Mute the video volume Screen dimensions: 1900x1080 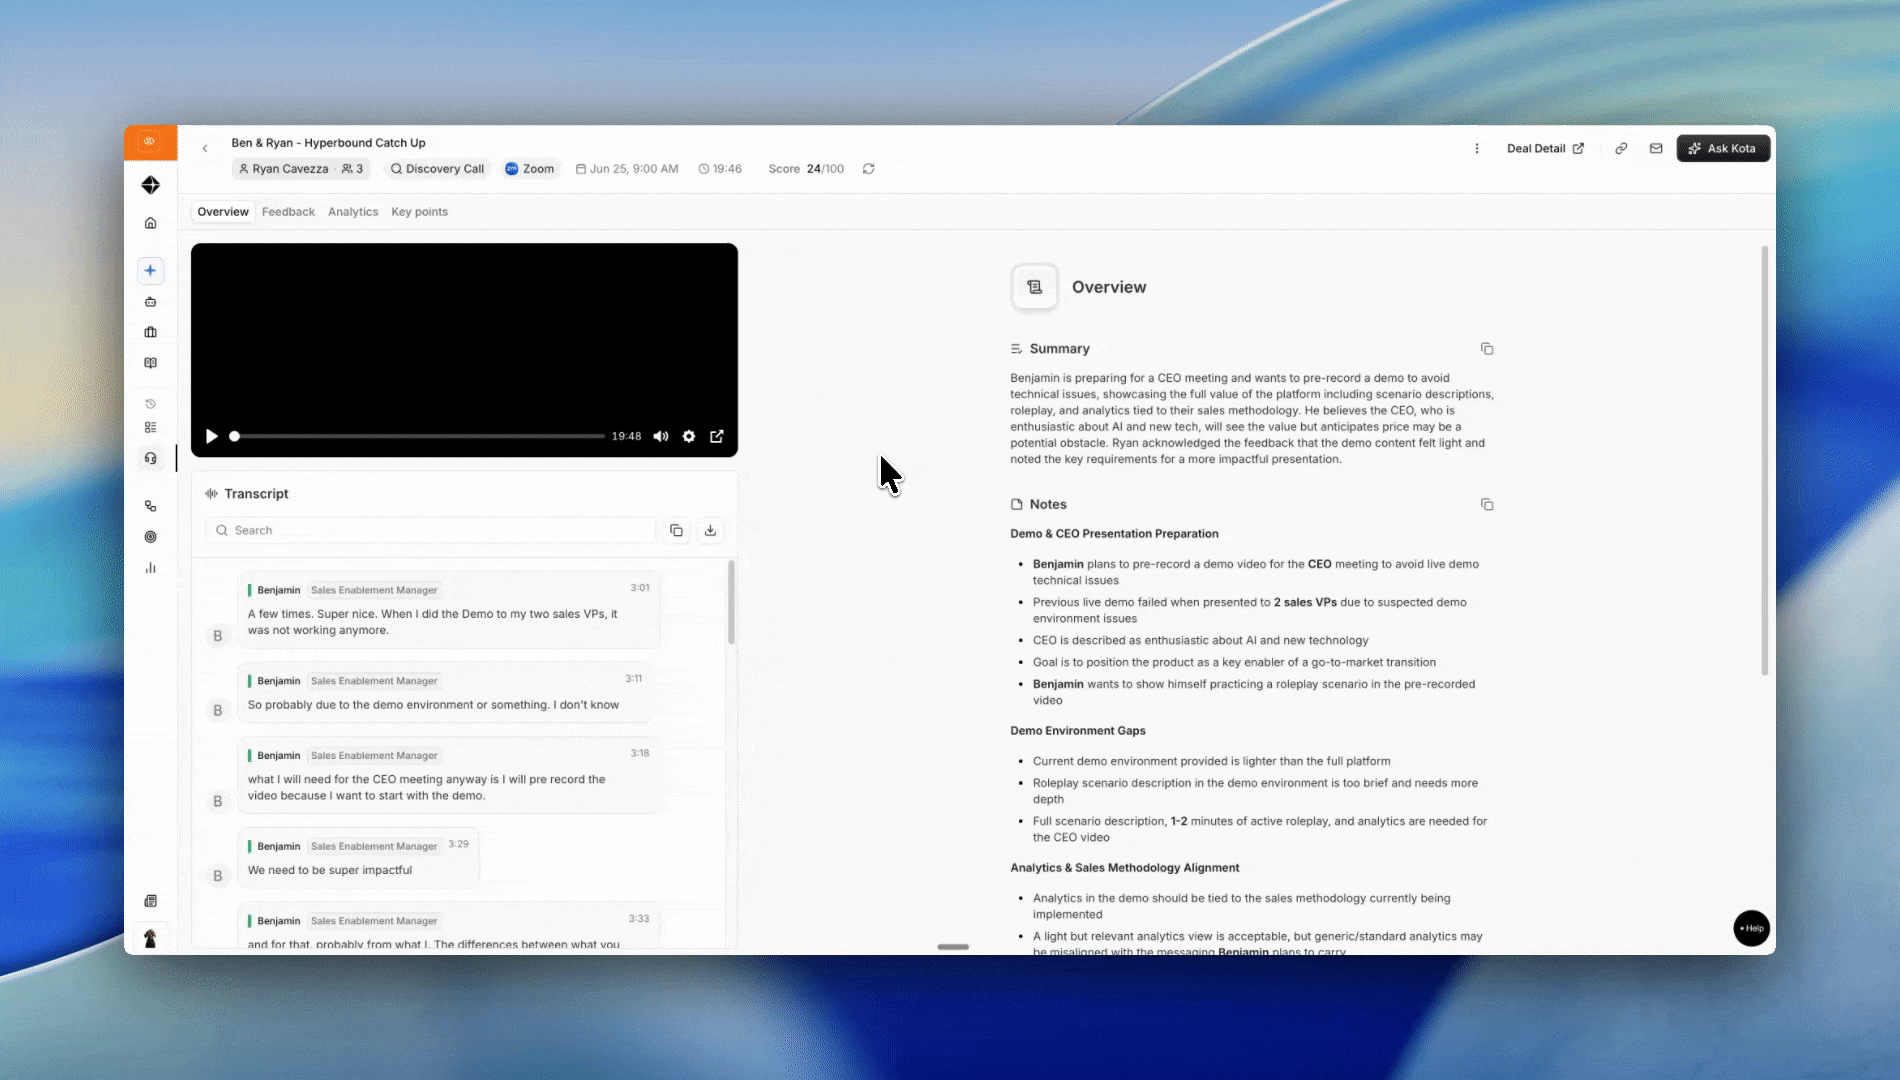point(661,436)
